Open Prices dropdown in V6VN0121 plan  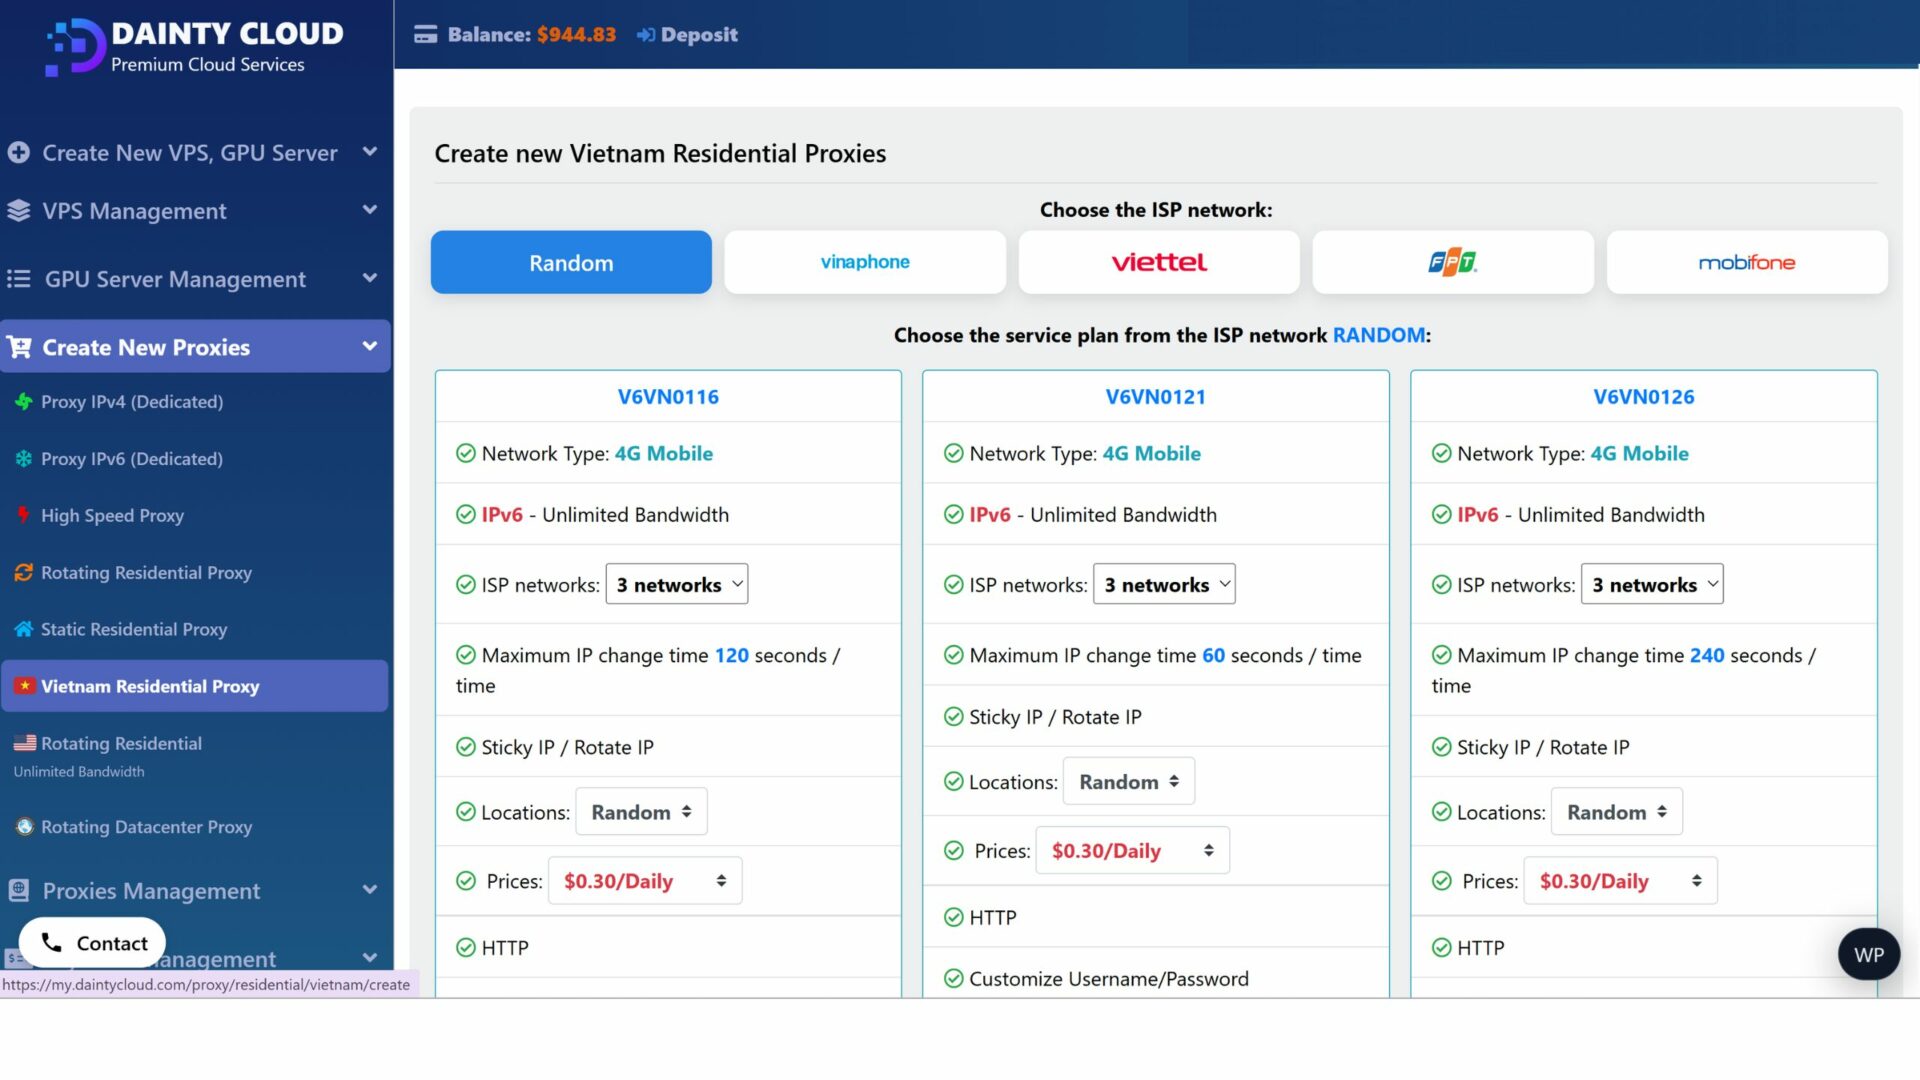(1132, 850)
